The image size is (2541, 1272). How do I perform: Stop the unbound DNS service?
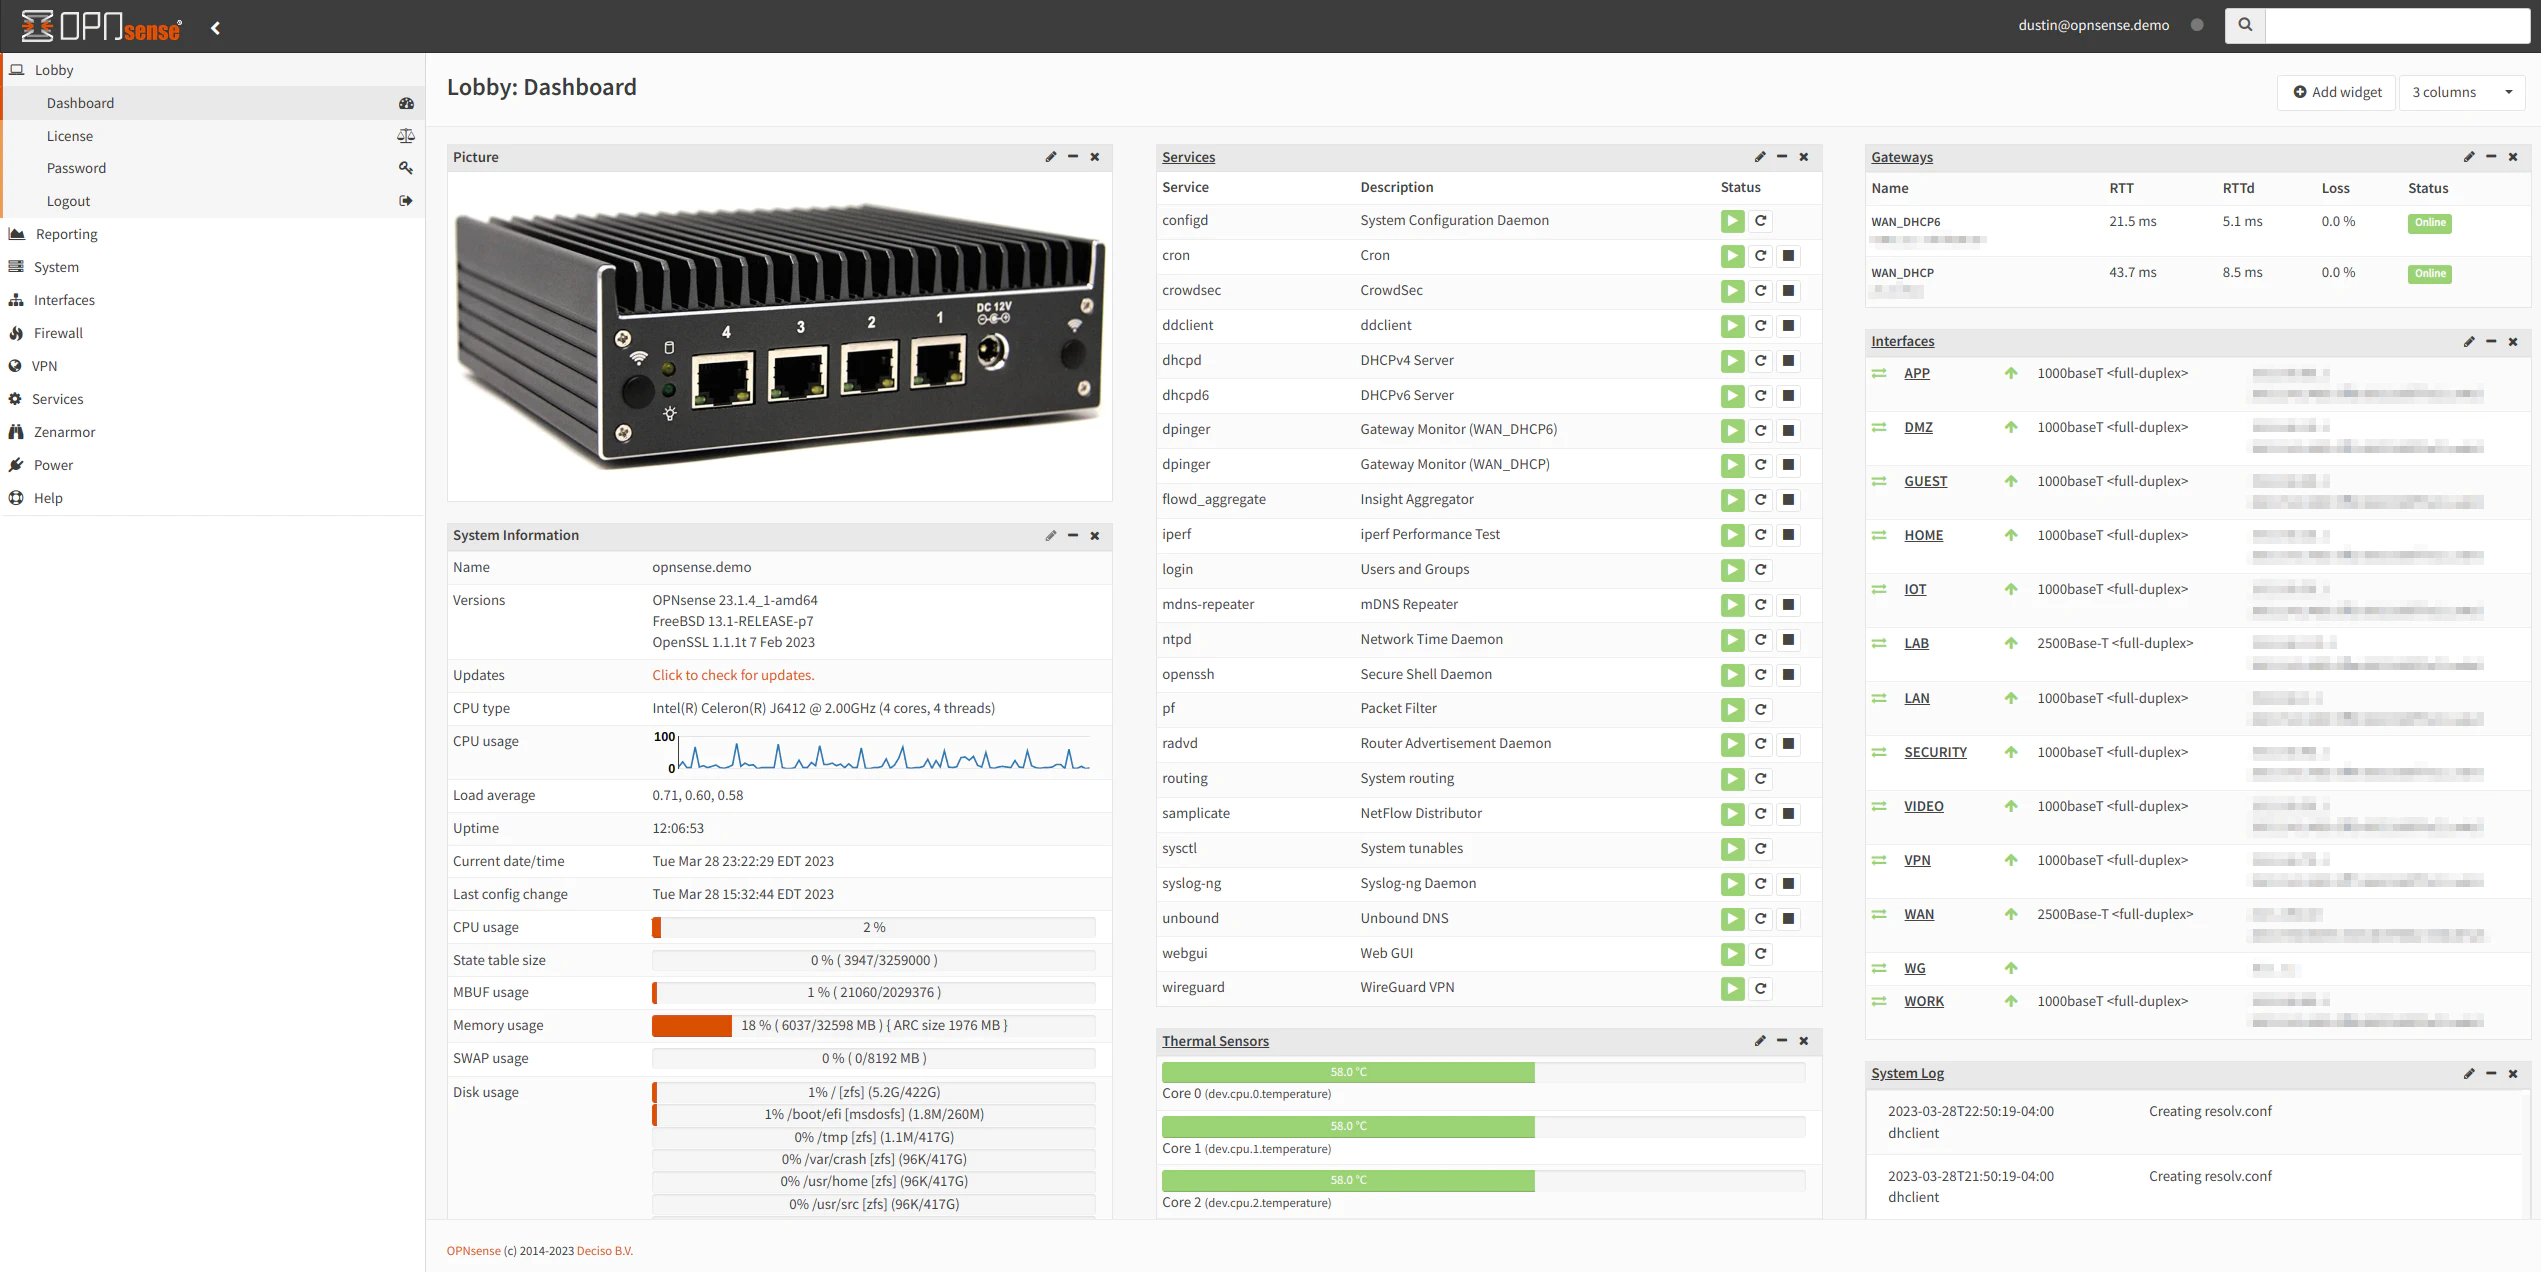point(1788,919)
